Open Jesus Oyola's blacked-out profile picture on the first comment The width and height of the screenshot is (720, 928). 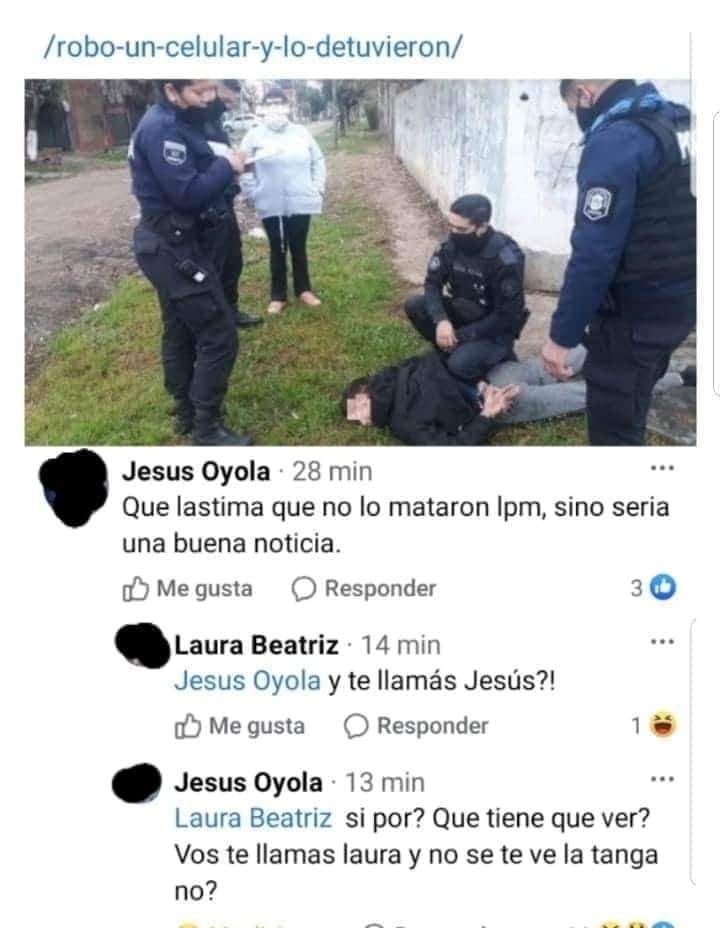click(x=74, y=488)
